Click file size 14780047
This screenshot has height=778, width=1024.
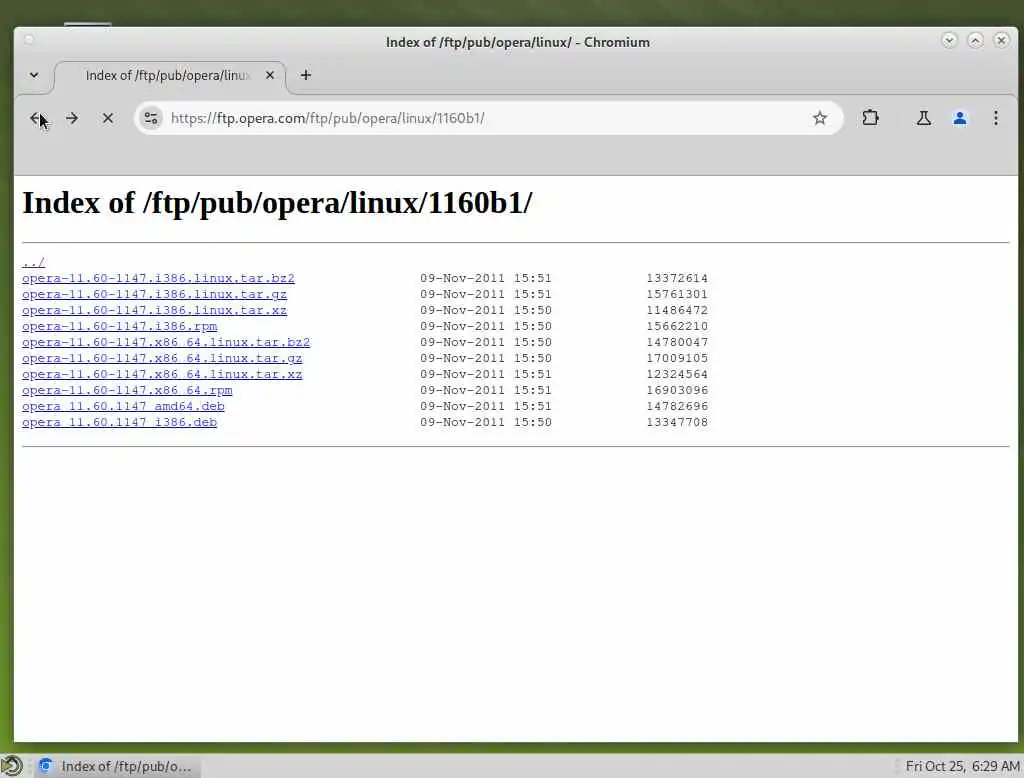677,342
